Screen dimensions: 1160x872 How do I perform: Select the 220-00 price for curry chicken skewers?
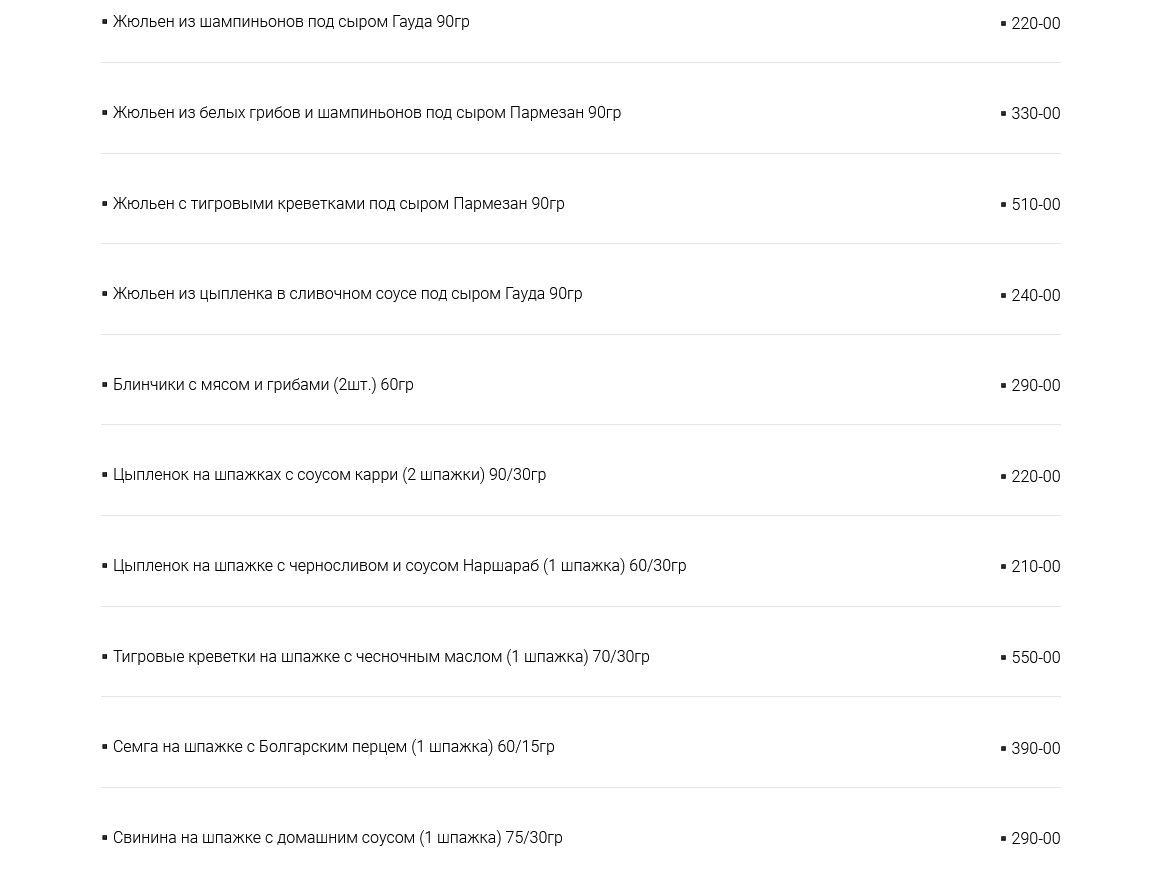pyautogui.click(x=1034, y=477)
